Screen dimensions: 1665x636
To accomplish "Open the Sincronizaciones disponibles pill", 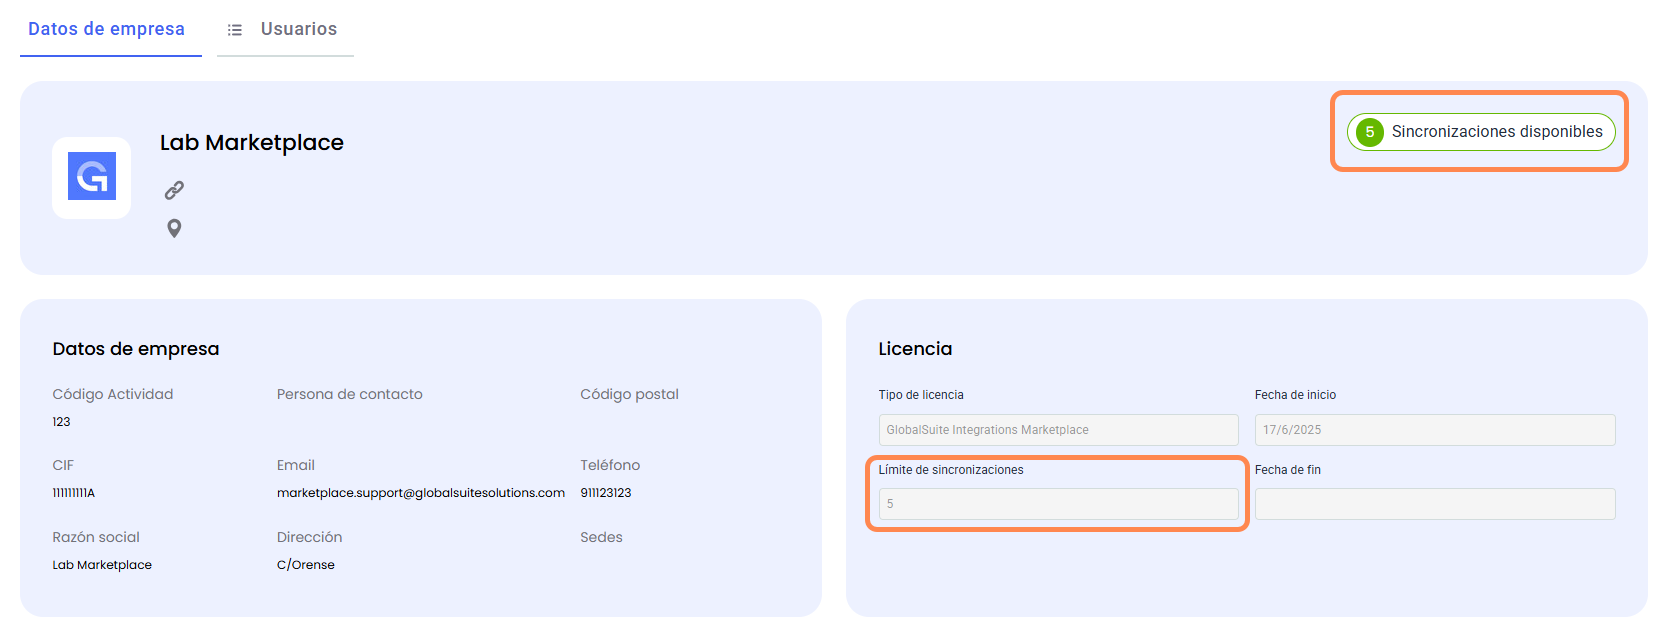I will 1496,132.
